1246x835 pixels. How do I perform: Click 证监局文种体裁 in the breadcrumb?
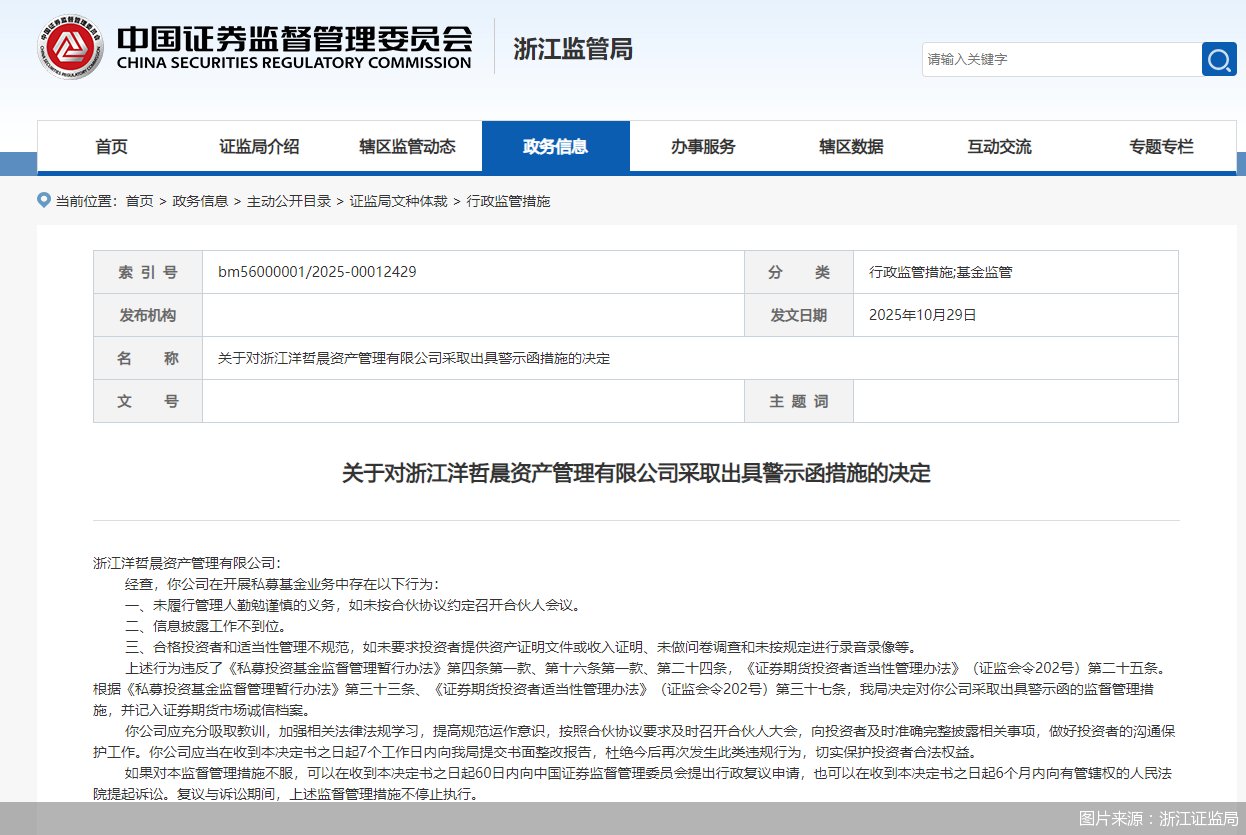point(398,200)
